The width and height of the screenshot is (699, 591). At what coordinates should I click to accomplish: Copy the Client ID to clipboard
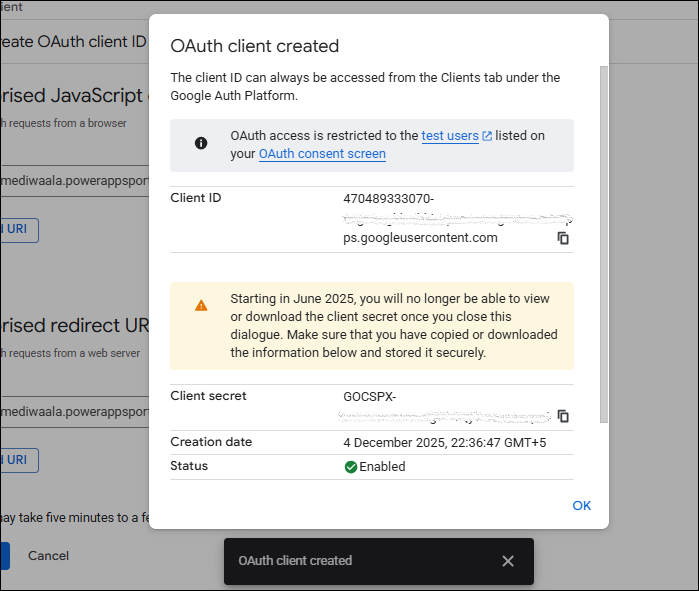point(563,238)
